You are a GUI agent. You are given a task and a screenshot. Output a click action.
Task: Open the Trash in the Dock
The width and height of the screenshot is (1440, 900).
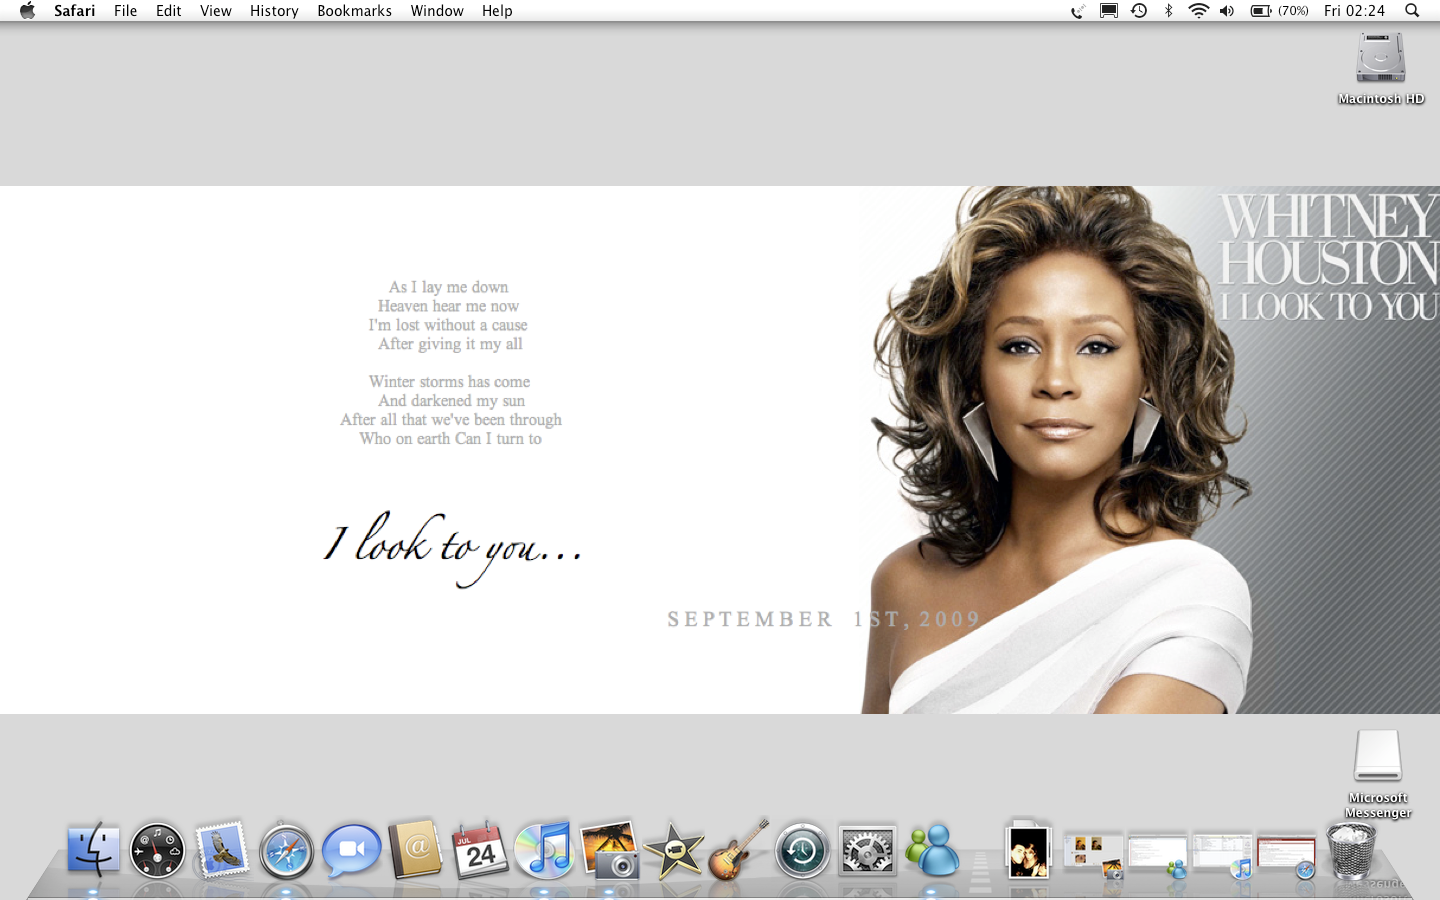(1351, 851)
